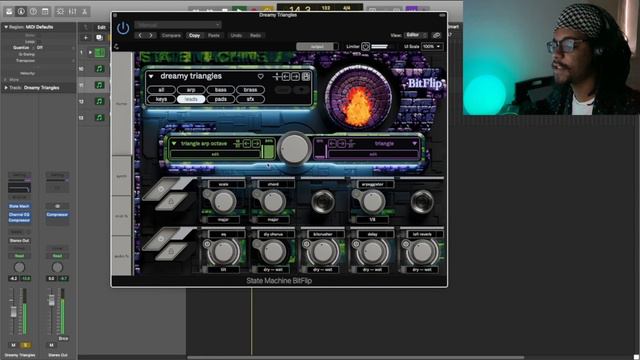Switch to the synth side tab
Viewport: 640px width, 360px height.
pos(122,176)
